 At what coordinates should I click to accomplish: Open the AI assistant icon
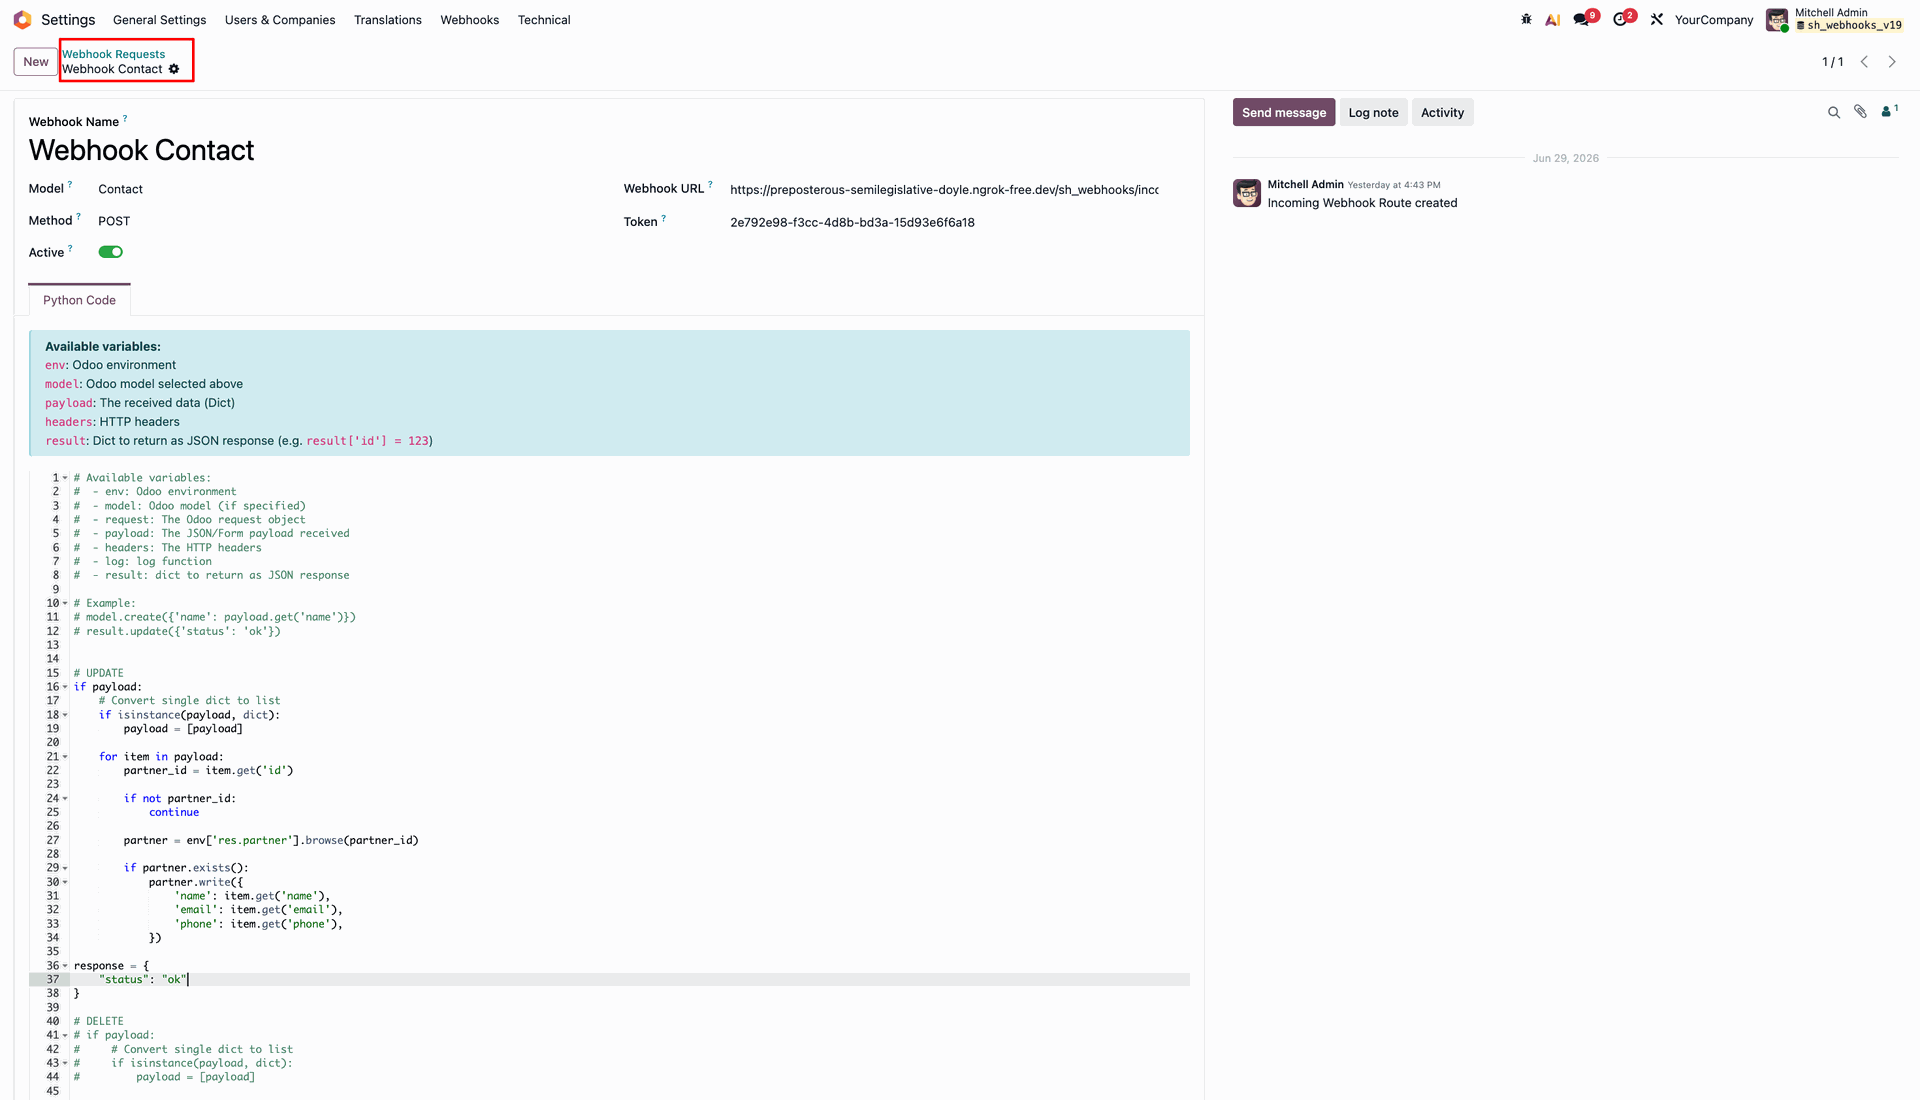1553,19
